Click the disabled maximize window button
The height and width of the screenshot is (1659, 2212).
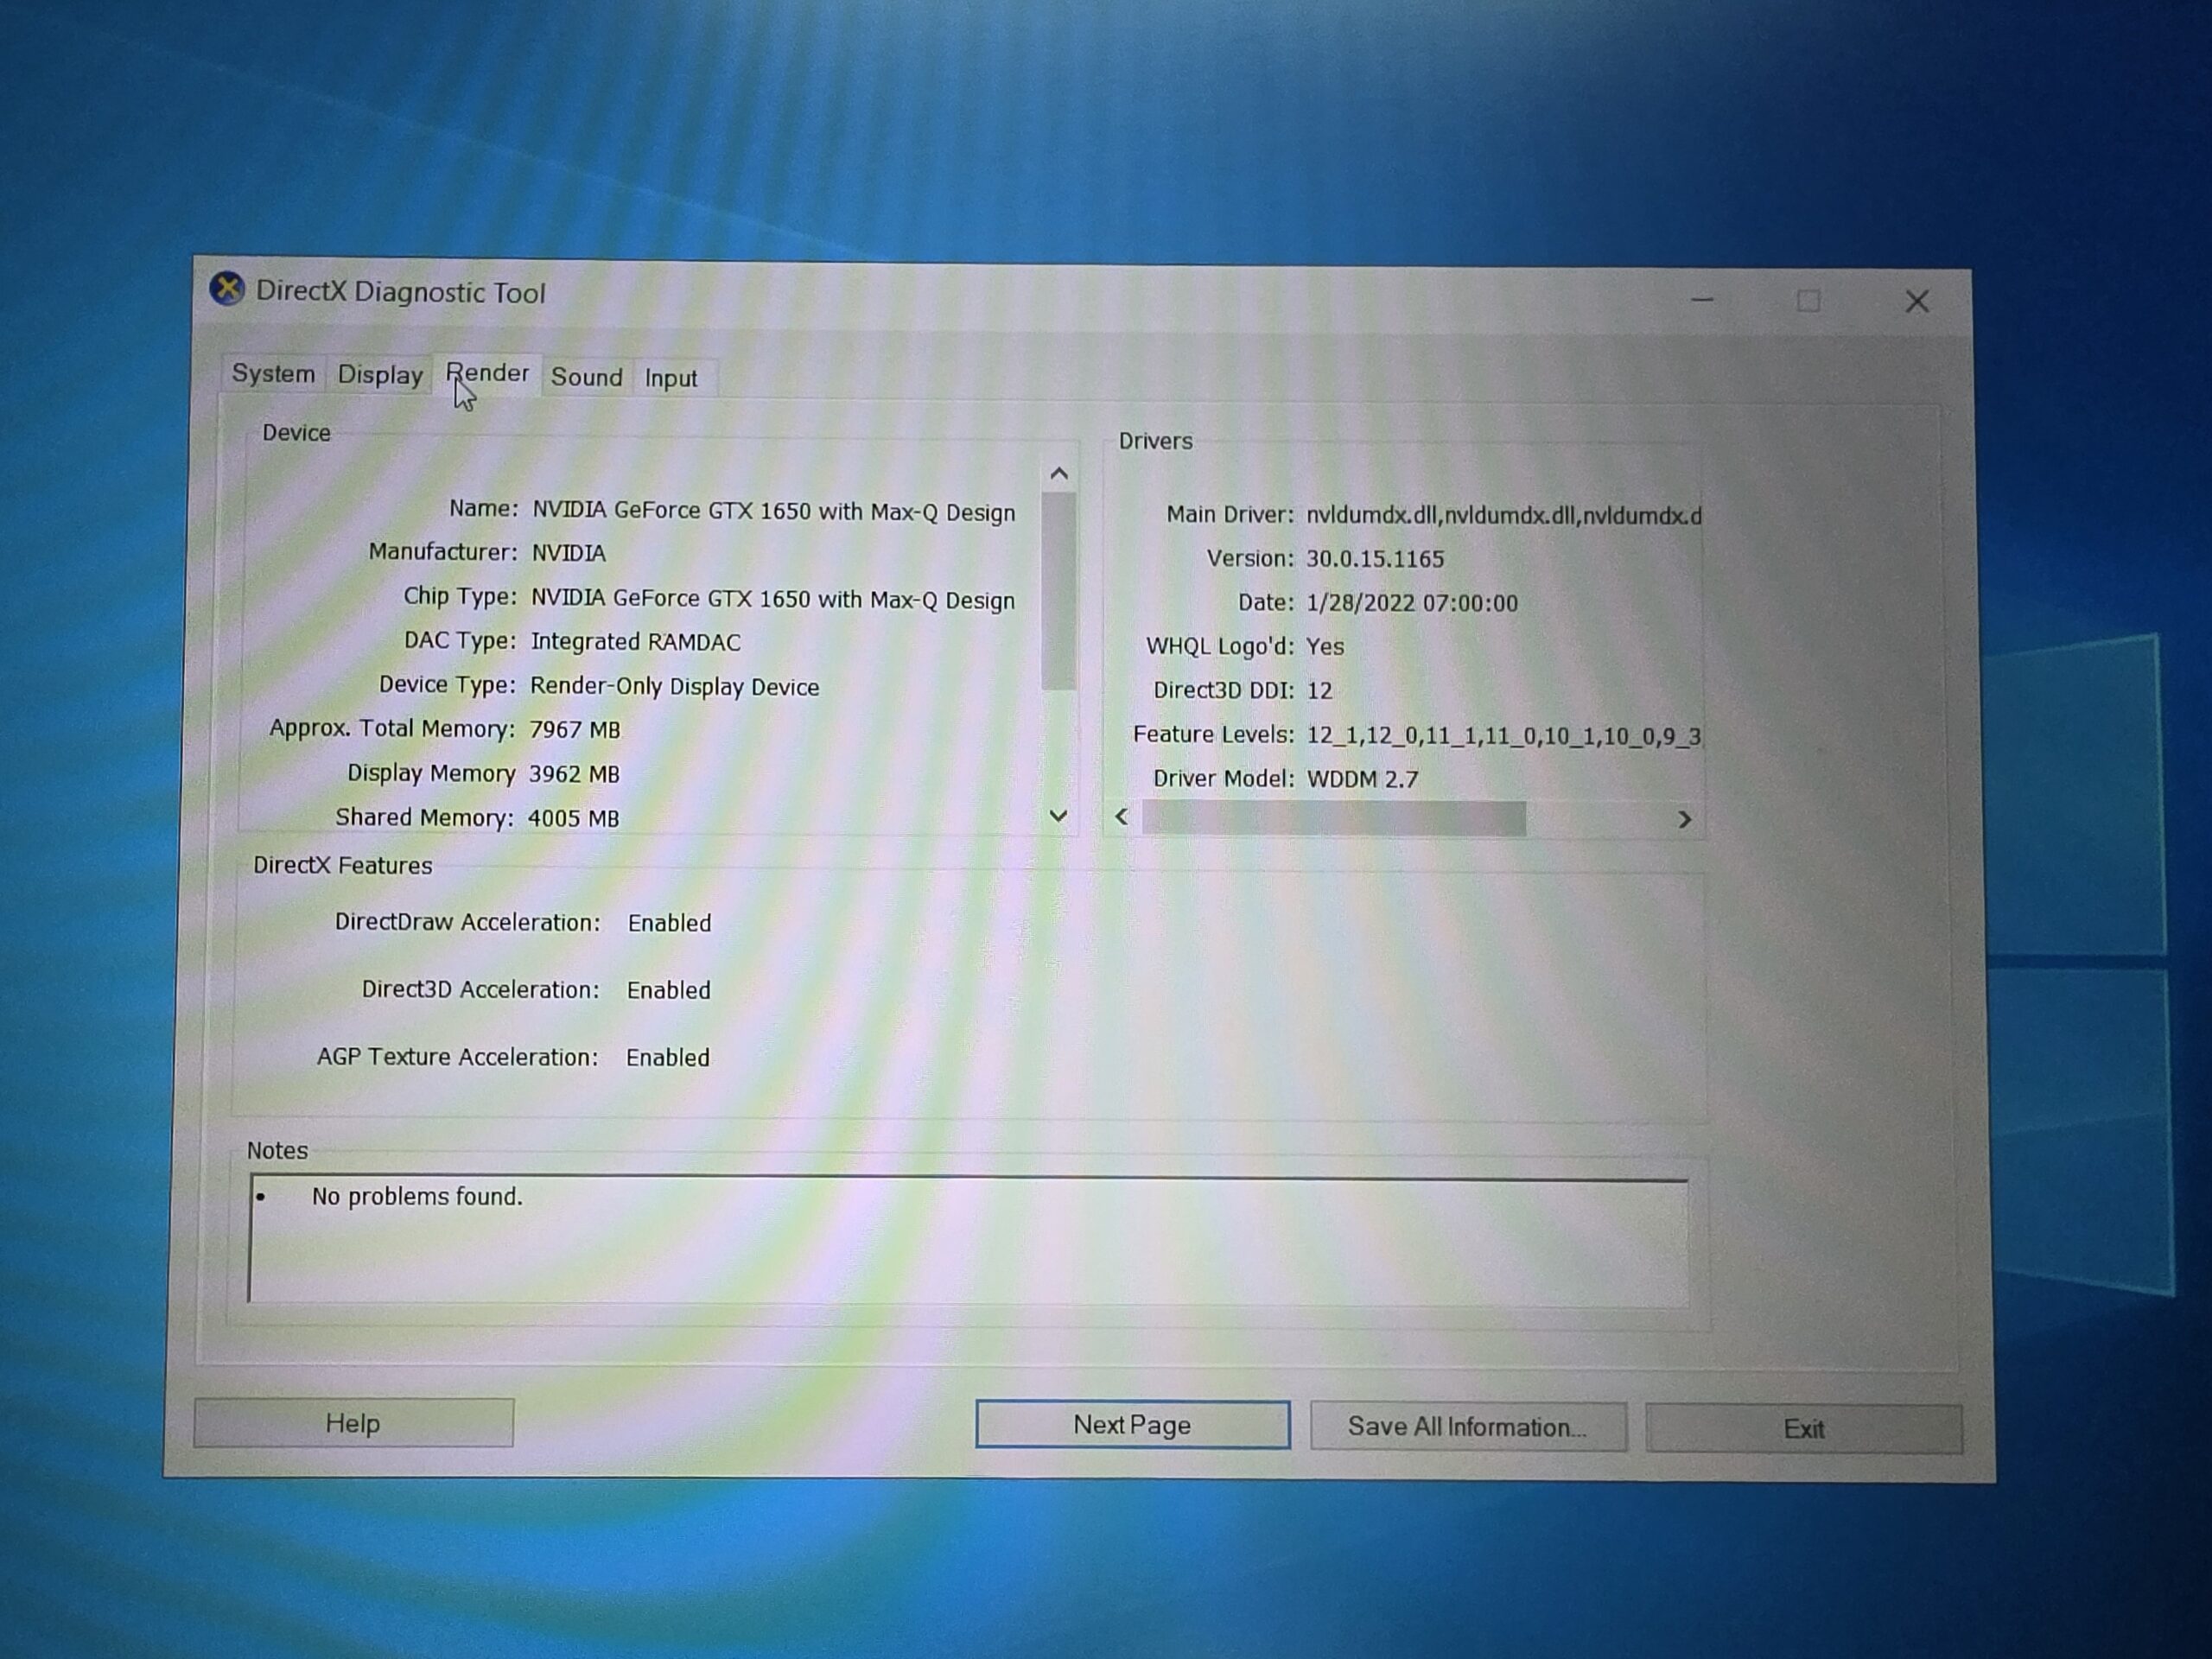[1808, 300]
